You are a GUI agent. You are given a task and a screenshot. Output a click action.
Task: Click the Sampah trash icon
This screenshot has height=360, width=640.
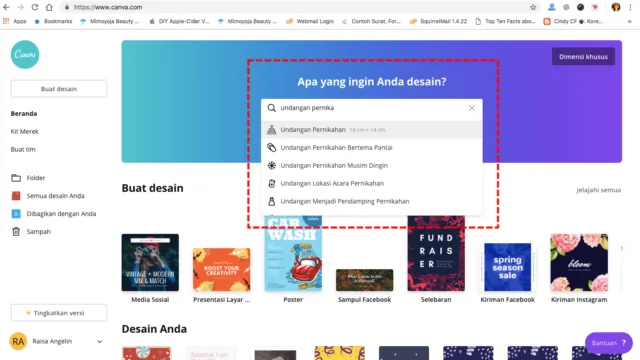pos(16,231)
